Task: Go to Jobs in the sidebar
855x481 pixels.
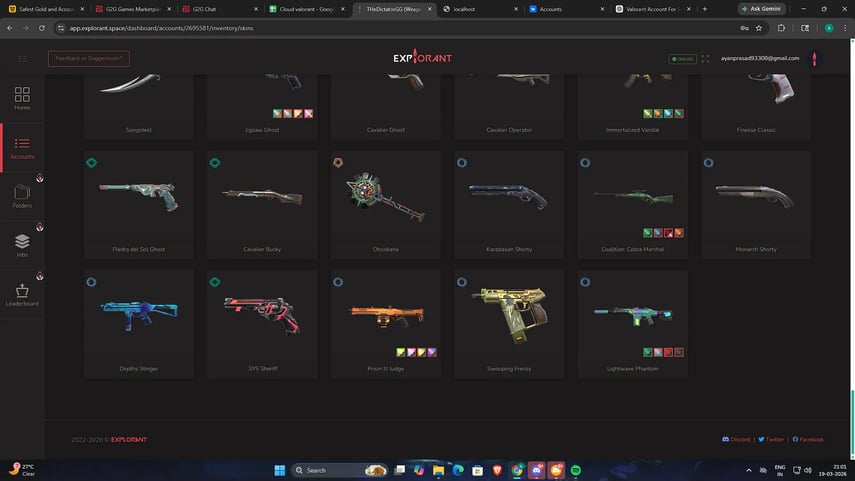Action: [22, 245]
